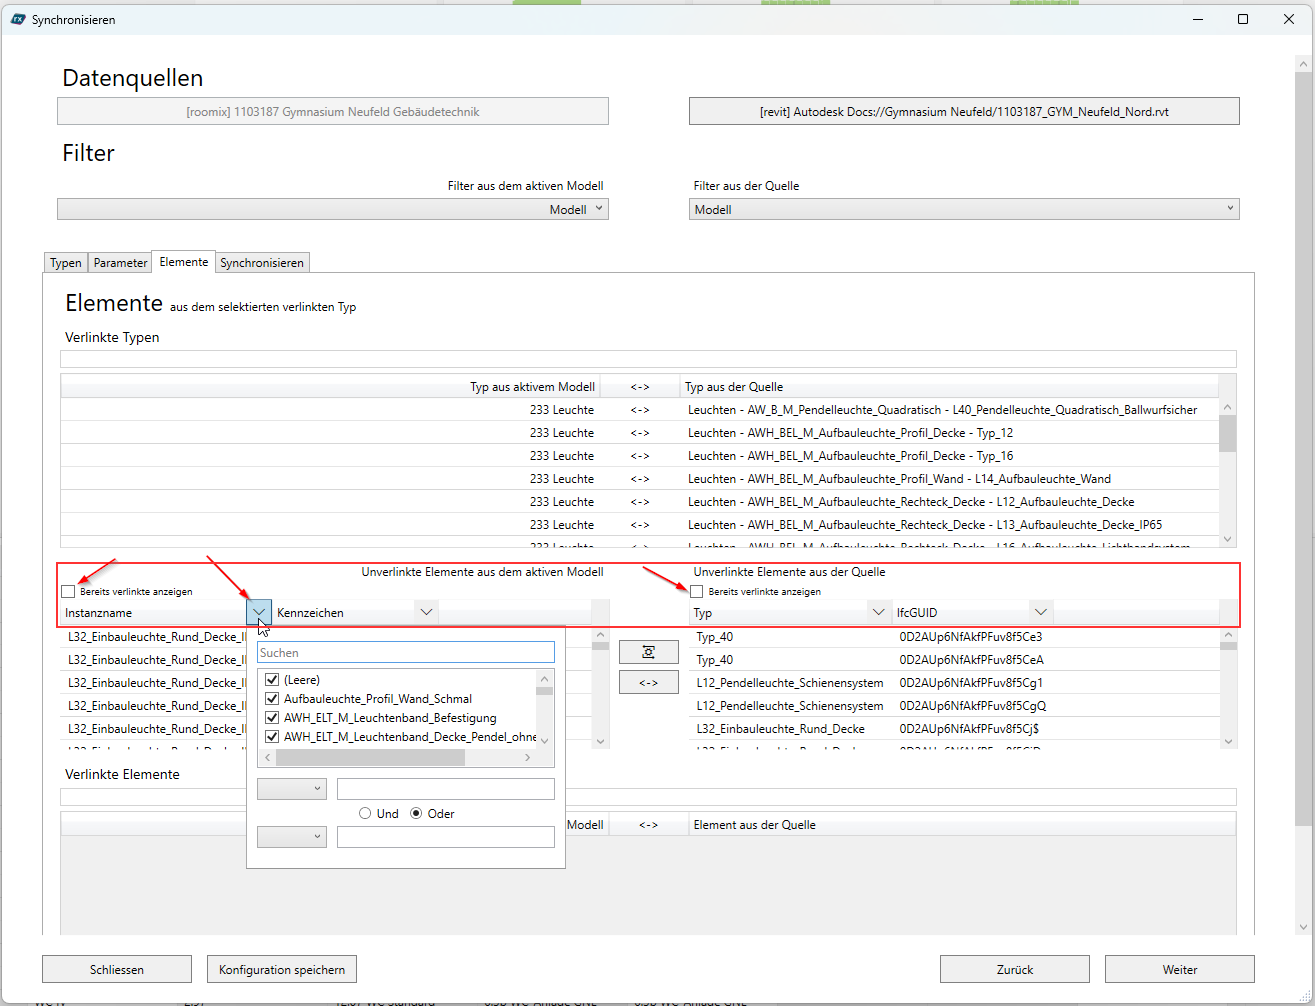Click the app icon in the title bar
Viewport: 1315px width, 1006px height.
tap(18, 19)
